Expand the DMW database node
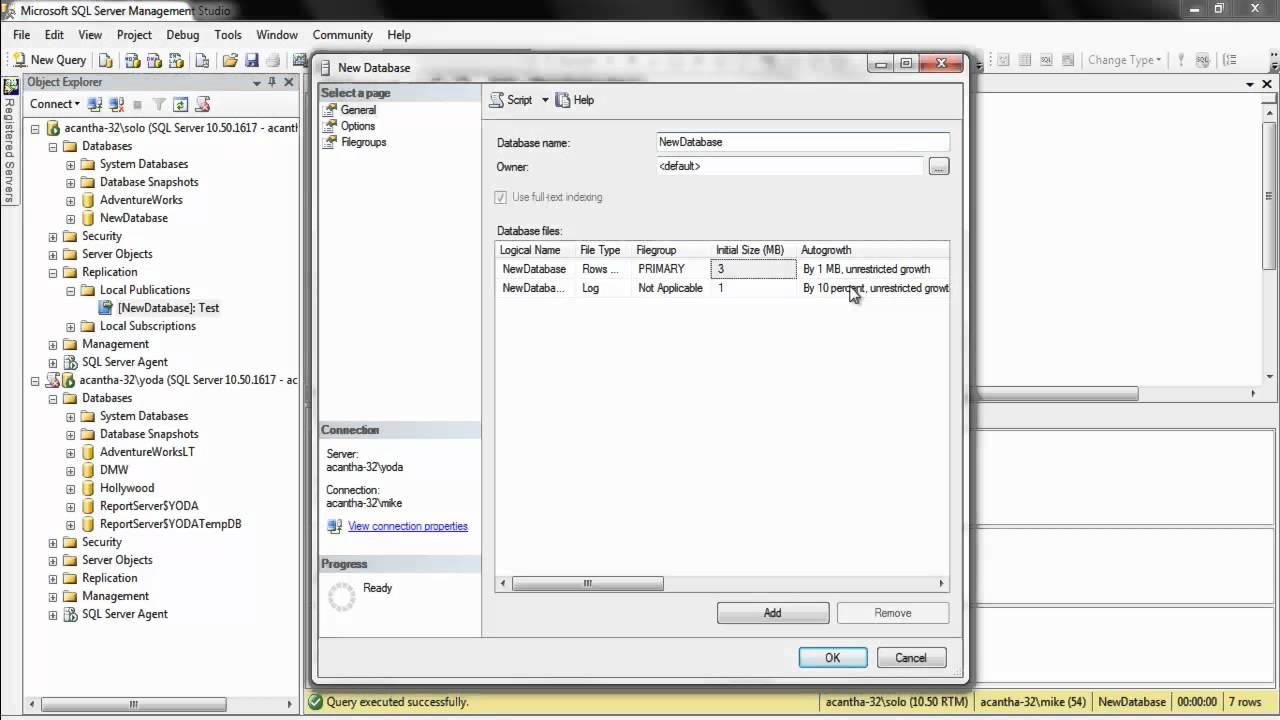 [x=70, y=470]
